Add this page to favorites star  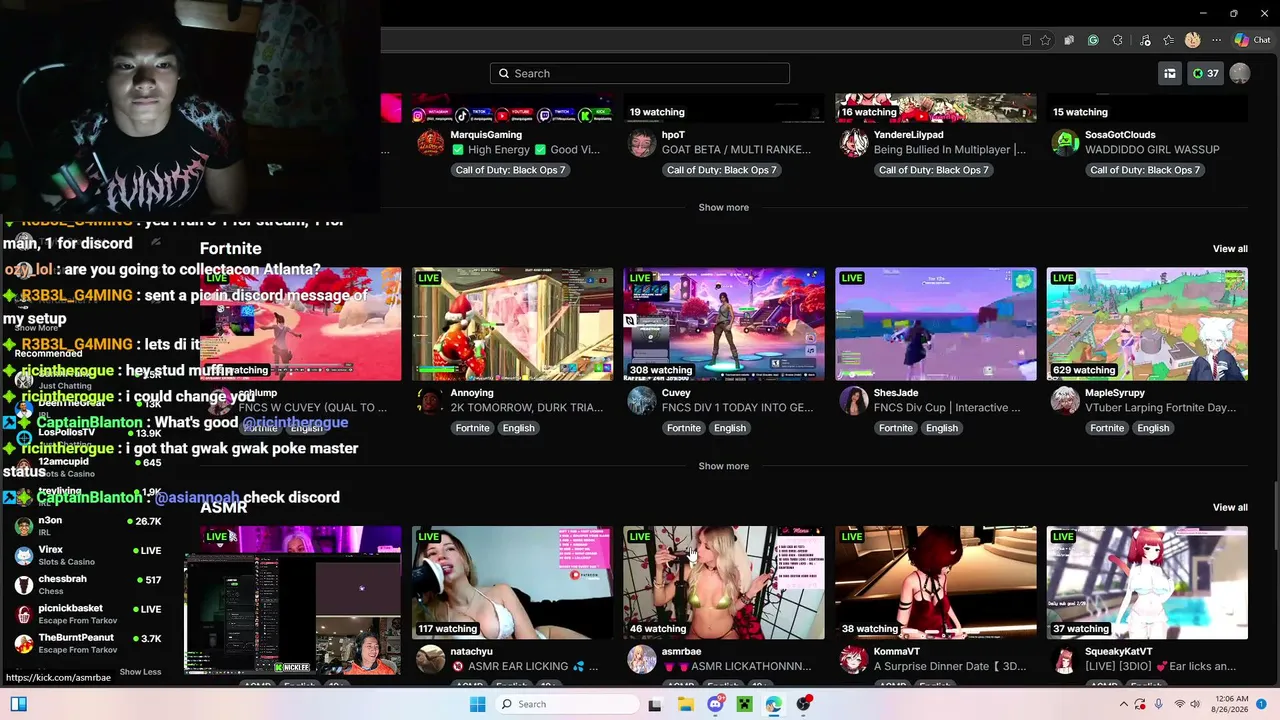pos(1045,40)
